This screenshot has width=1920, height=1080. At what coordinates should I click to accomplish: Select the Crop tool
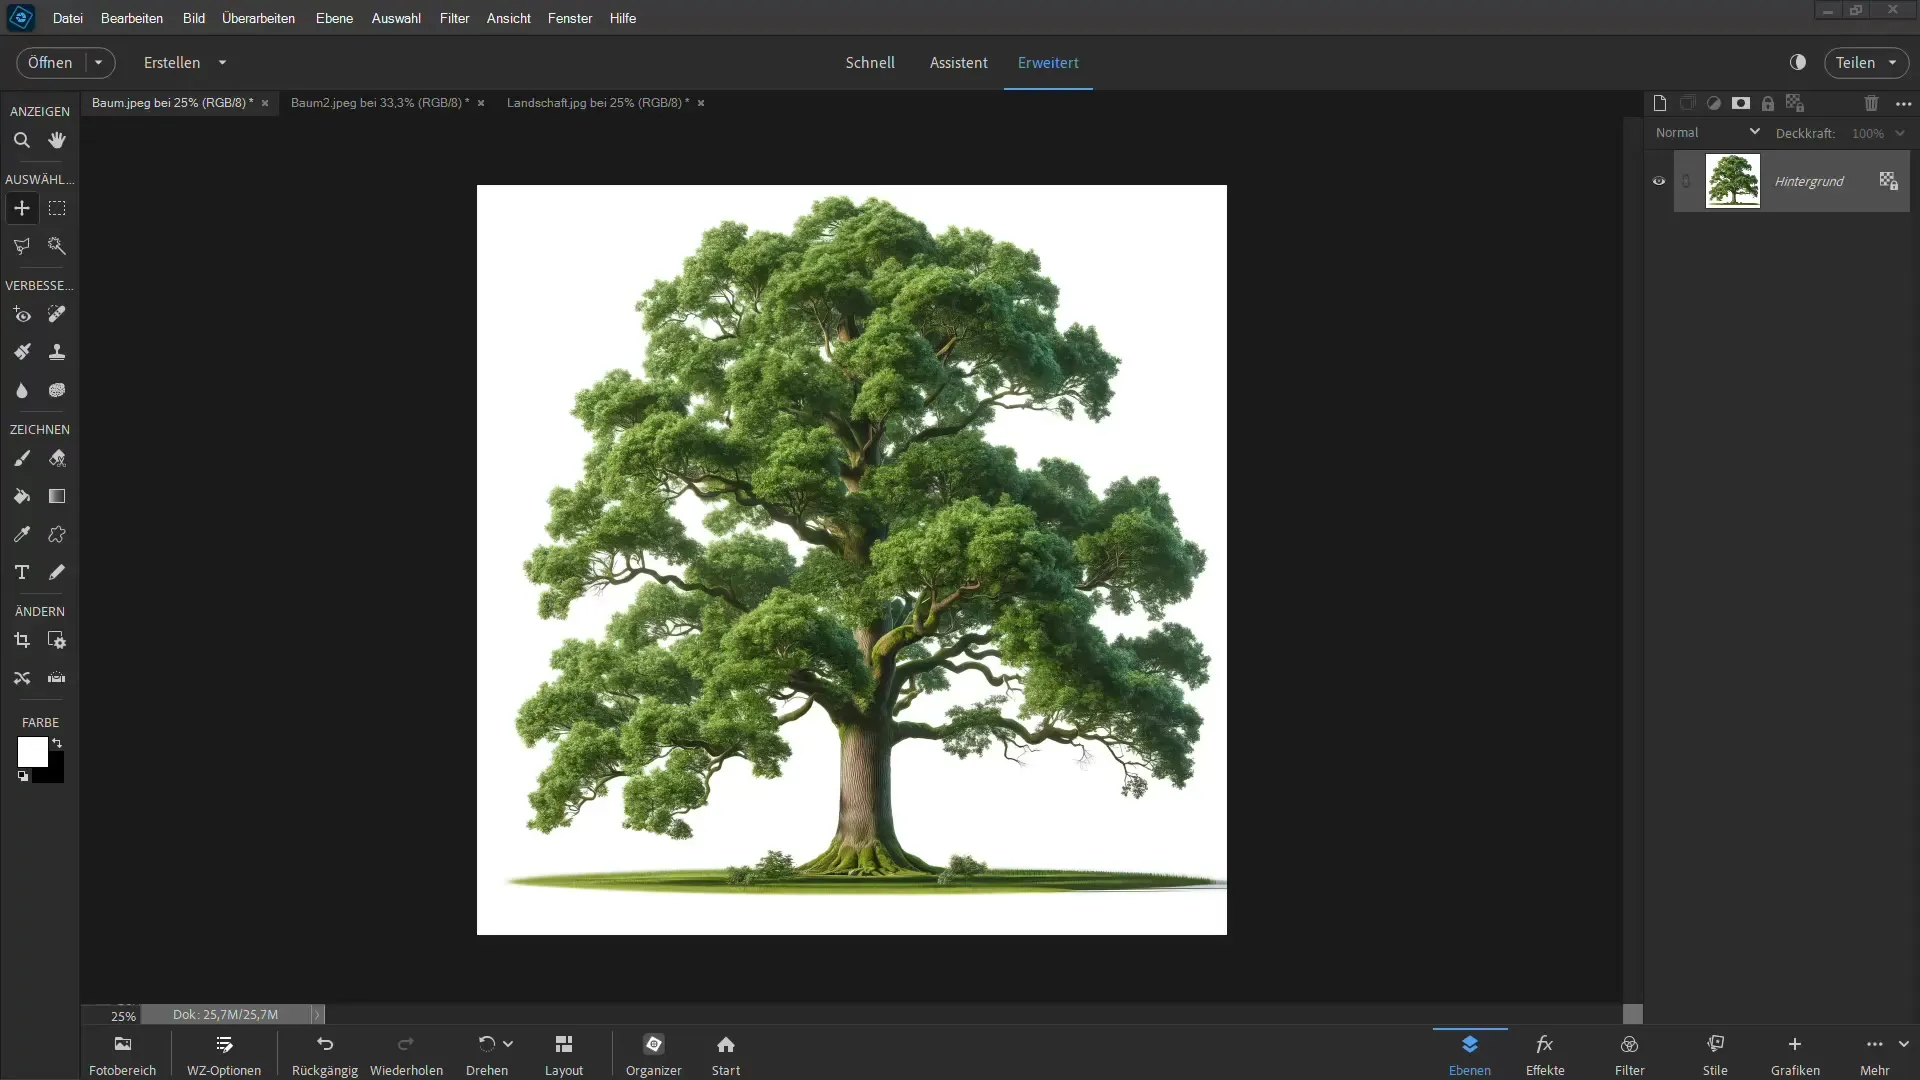[21, 640]
